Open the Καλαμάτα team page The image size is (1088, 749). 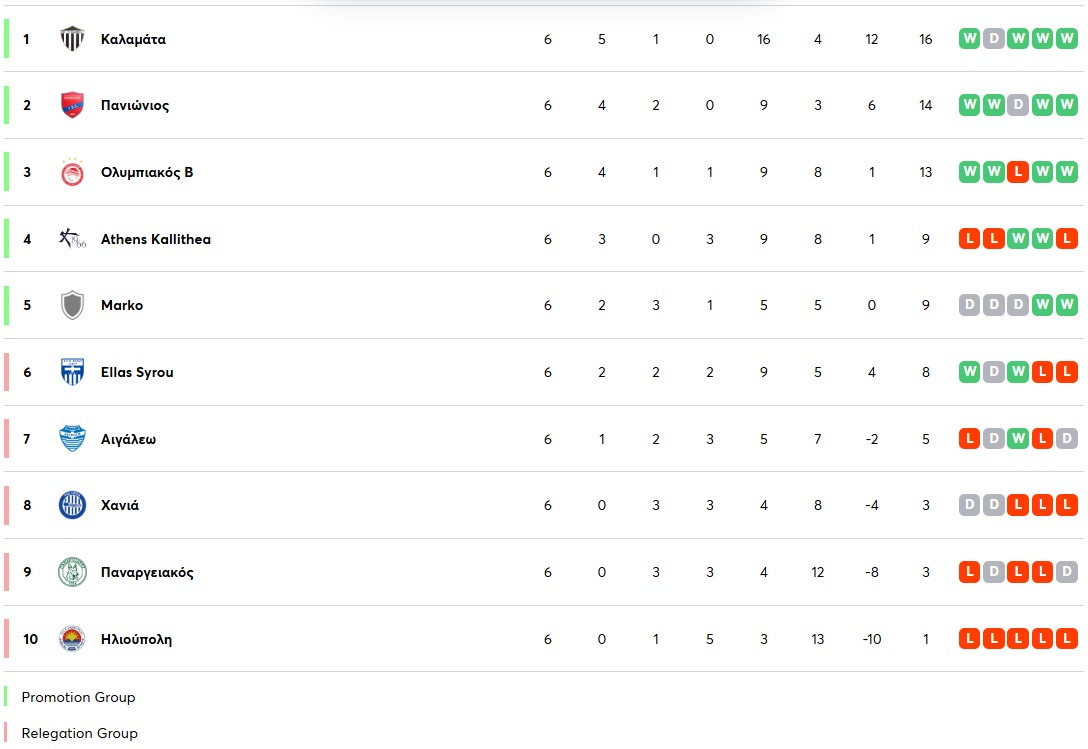click(133, 39)
